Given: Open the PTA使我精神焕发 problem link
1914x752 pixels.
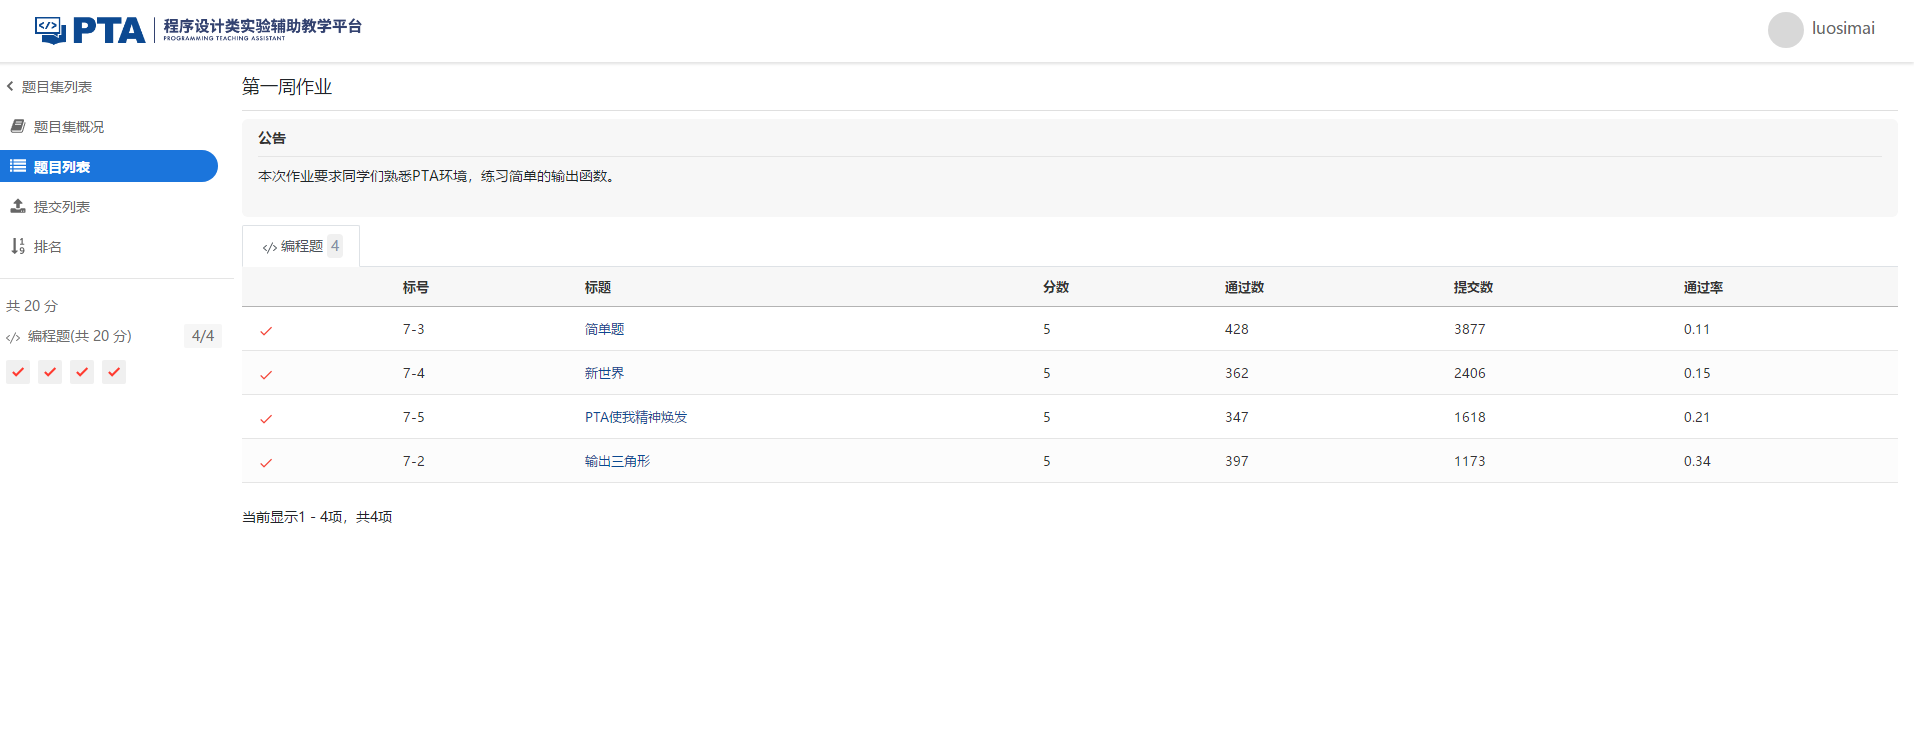Looking at the screenshot, I should click(636, 417).
